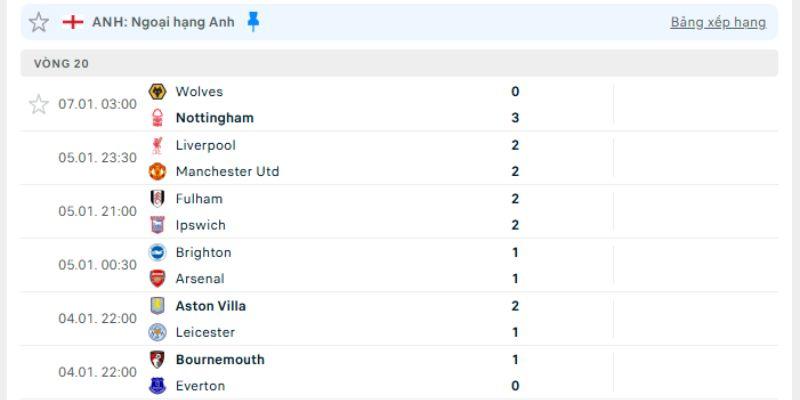Image resolution: width=800 pixels, height=400 pixels.
Task: Click the Everton club crest
Action: click(x=157, y=386)
